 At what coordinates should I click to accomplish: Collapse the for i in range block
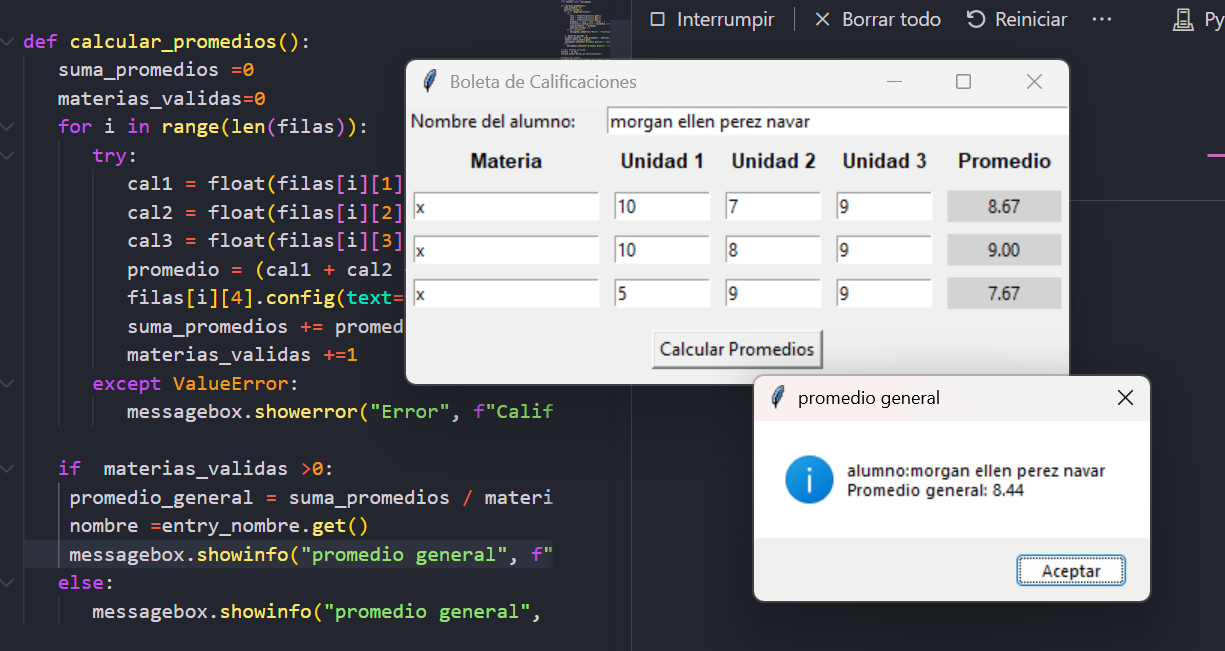(x=8, y=127)
